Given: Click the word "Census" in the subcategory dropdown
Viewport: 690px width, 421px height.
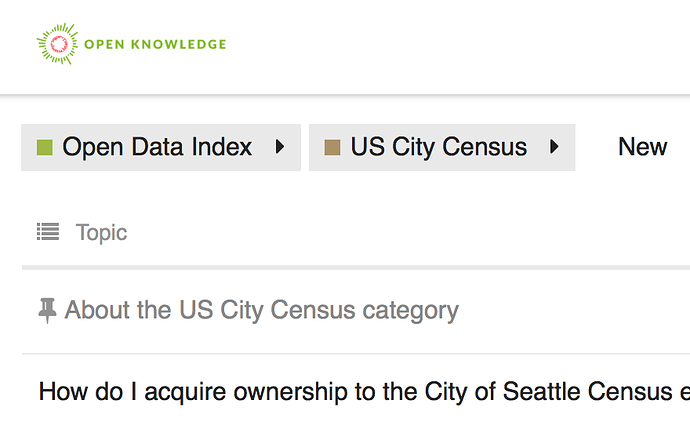Looking at the screenshot, I should 485,148.
